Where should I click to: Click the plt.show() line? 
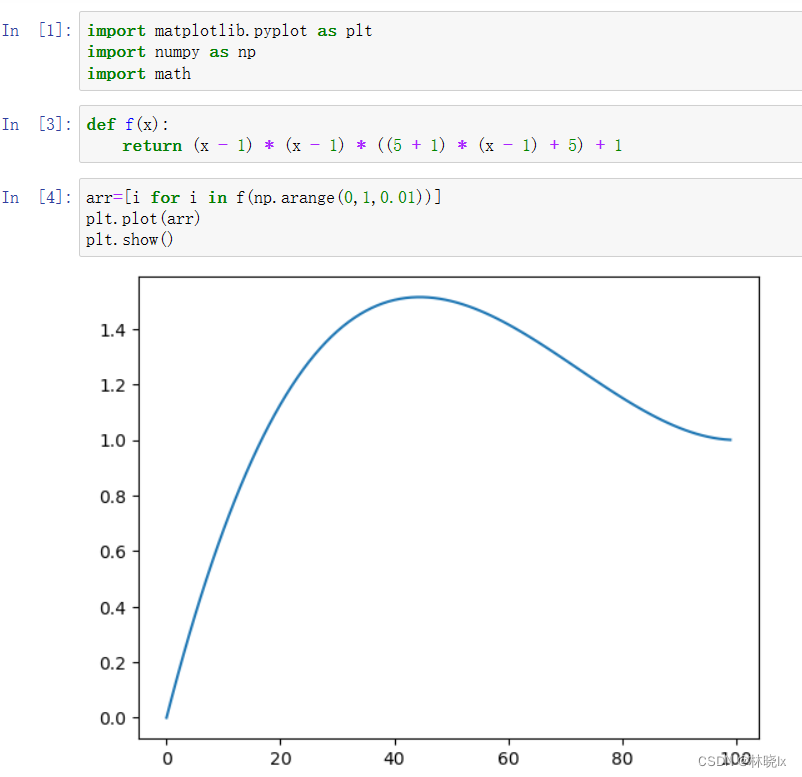tap(129, 240)
